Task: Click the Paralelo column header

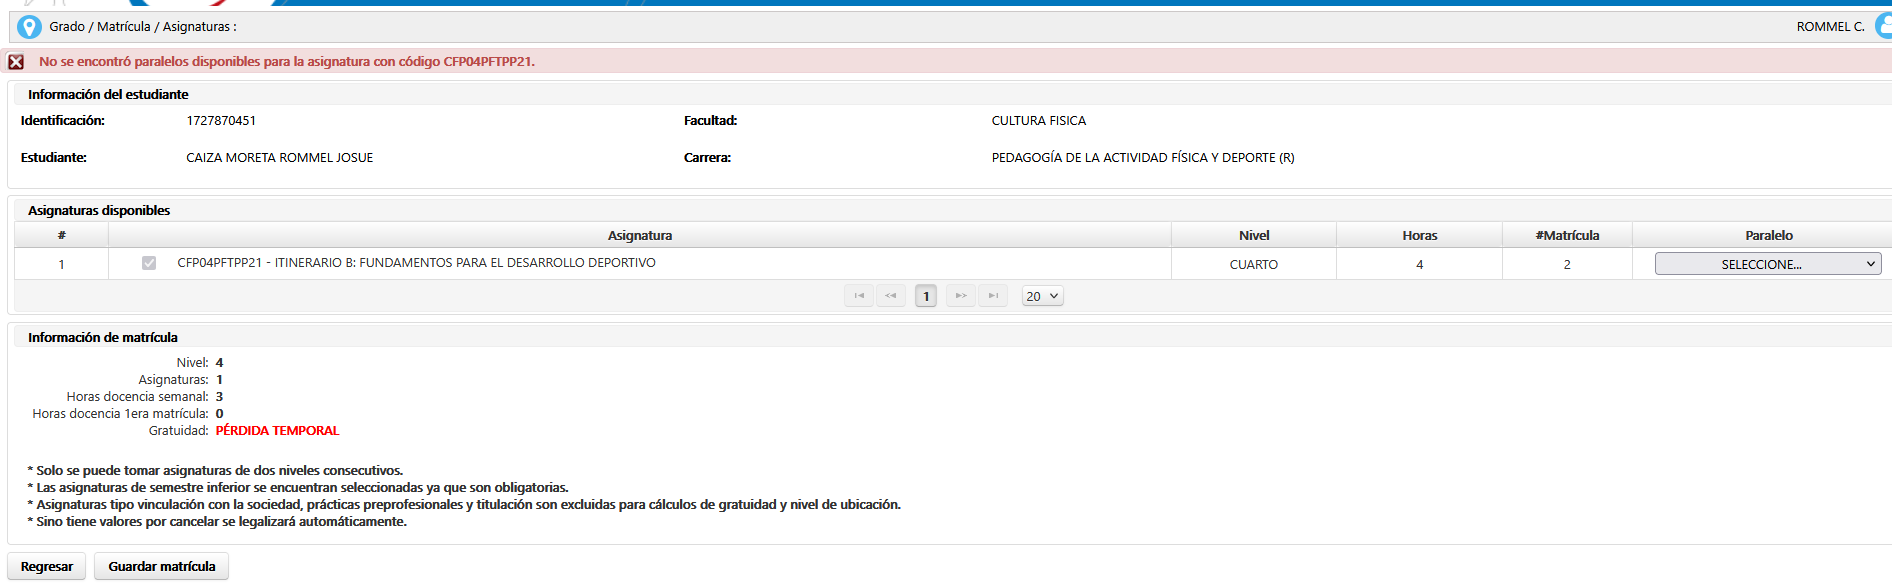Action: [x=1769, y=236]
